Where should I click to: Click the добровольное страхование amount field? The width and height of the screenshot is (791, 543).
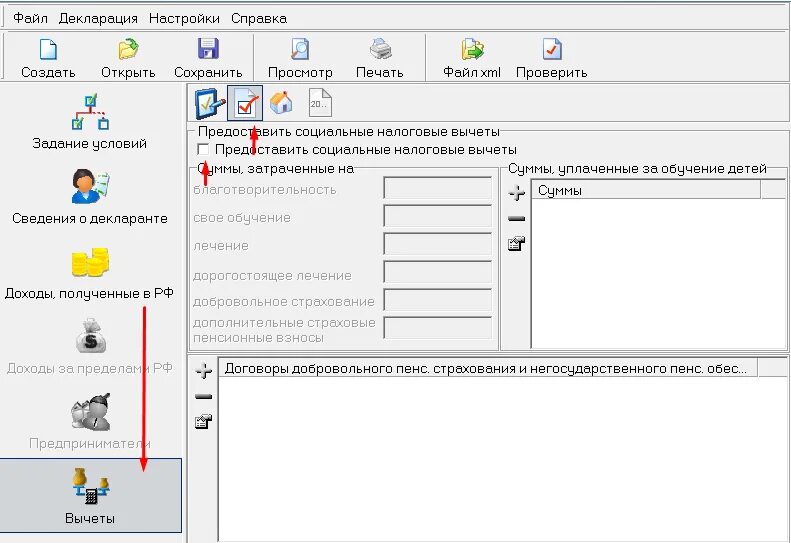click(437, 301)
